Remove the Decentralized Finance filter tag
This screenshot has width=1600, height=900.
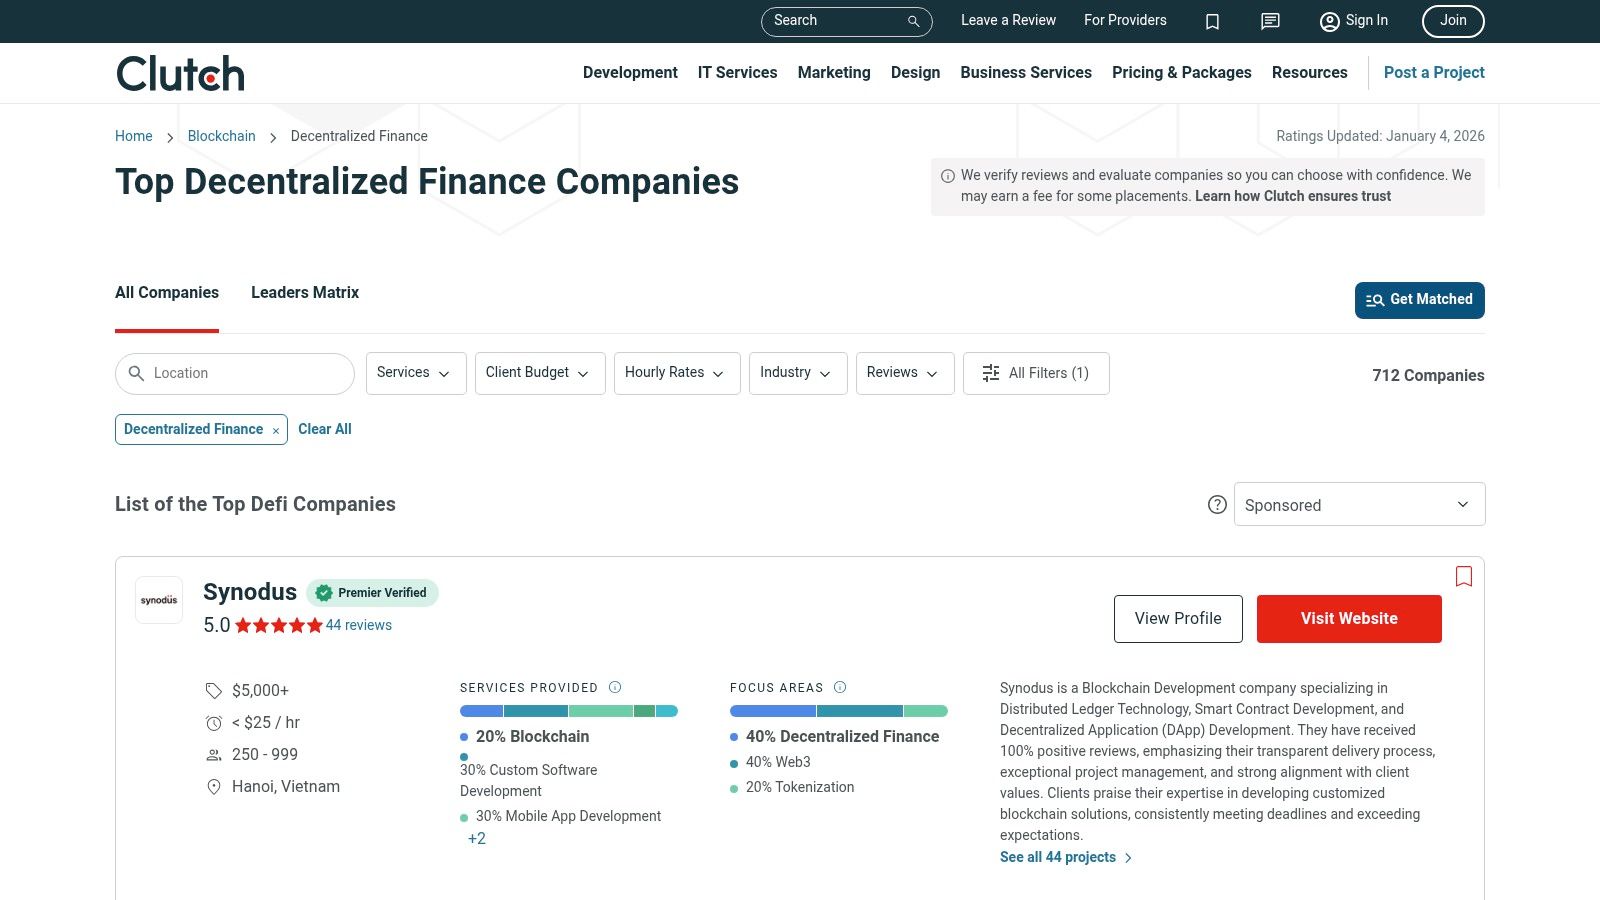point(276,431)
